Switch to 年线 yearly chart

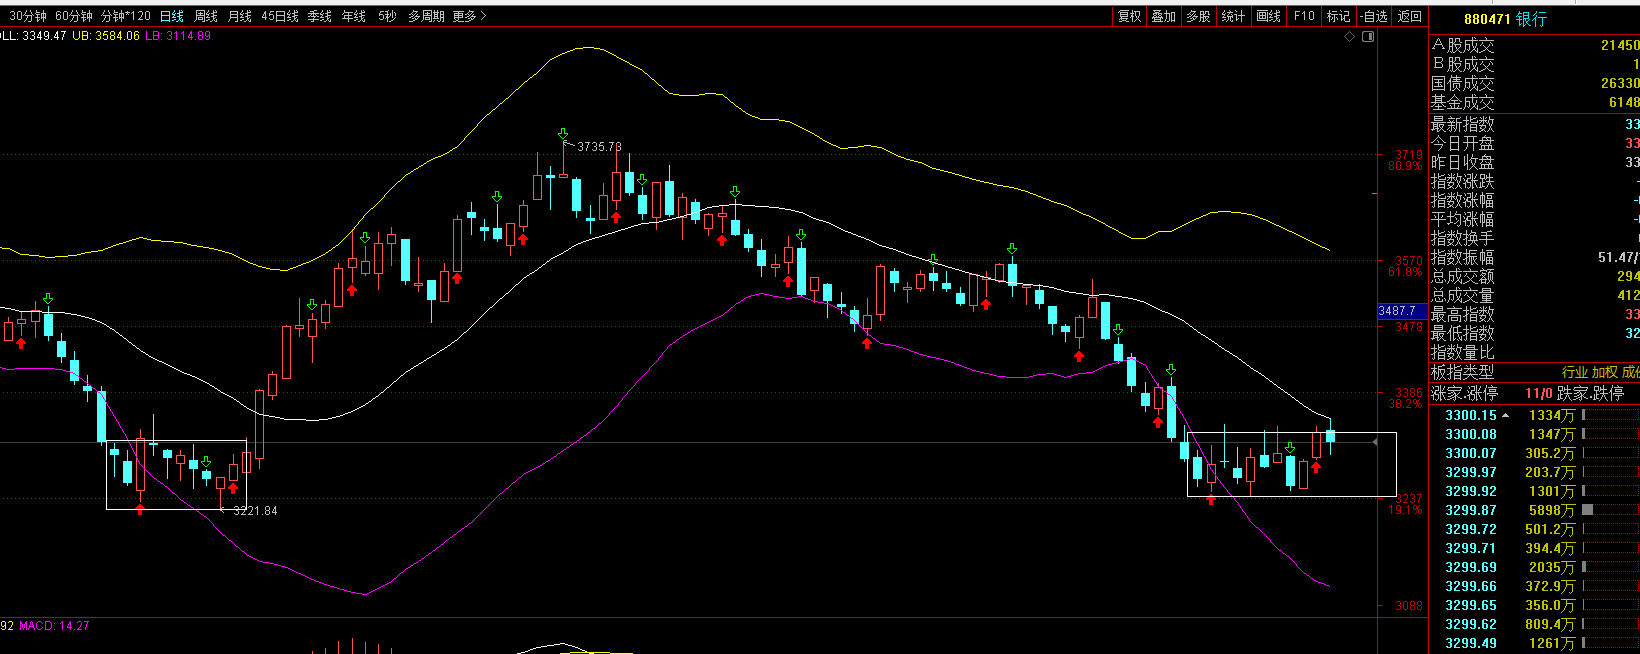pyautogui.click(x=354, y=16)
